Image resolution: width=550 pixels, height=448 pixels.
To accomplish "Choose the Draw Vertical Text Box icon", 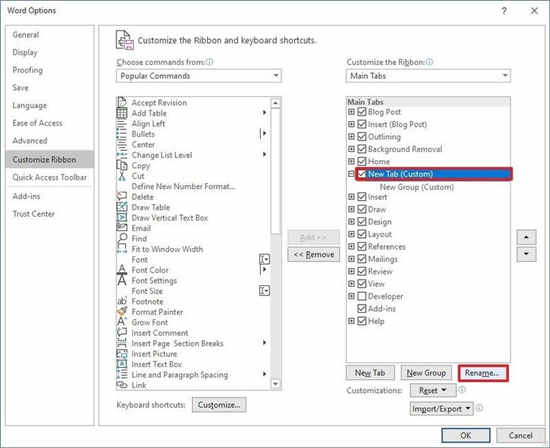I will pyautogui.click(x=122, y=218).
